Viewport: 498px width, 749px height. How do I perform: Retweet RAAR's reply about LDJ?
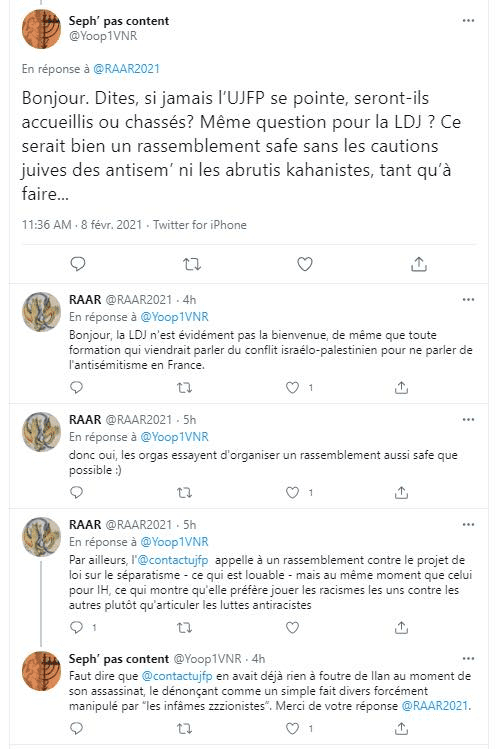[184, 387]
